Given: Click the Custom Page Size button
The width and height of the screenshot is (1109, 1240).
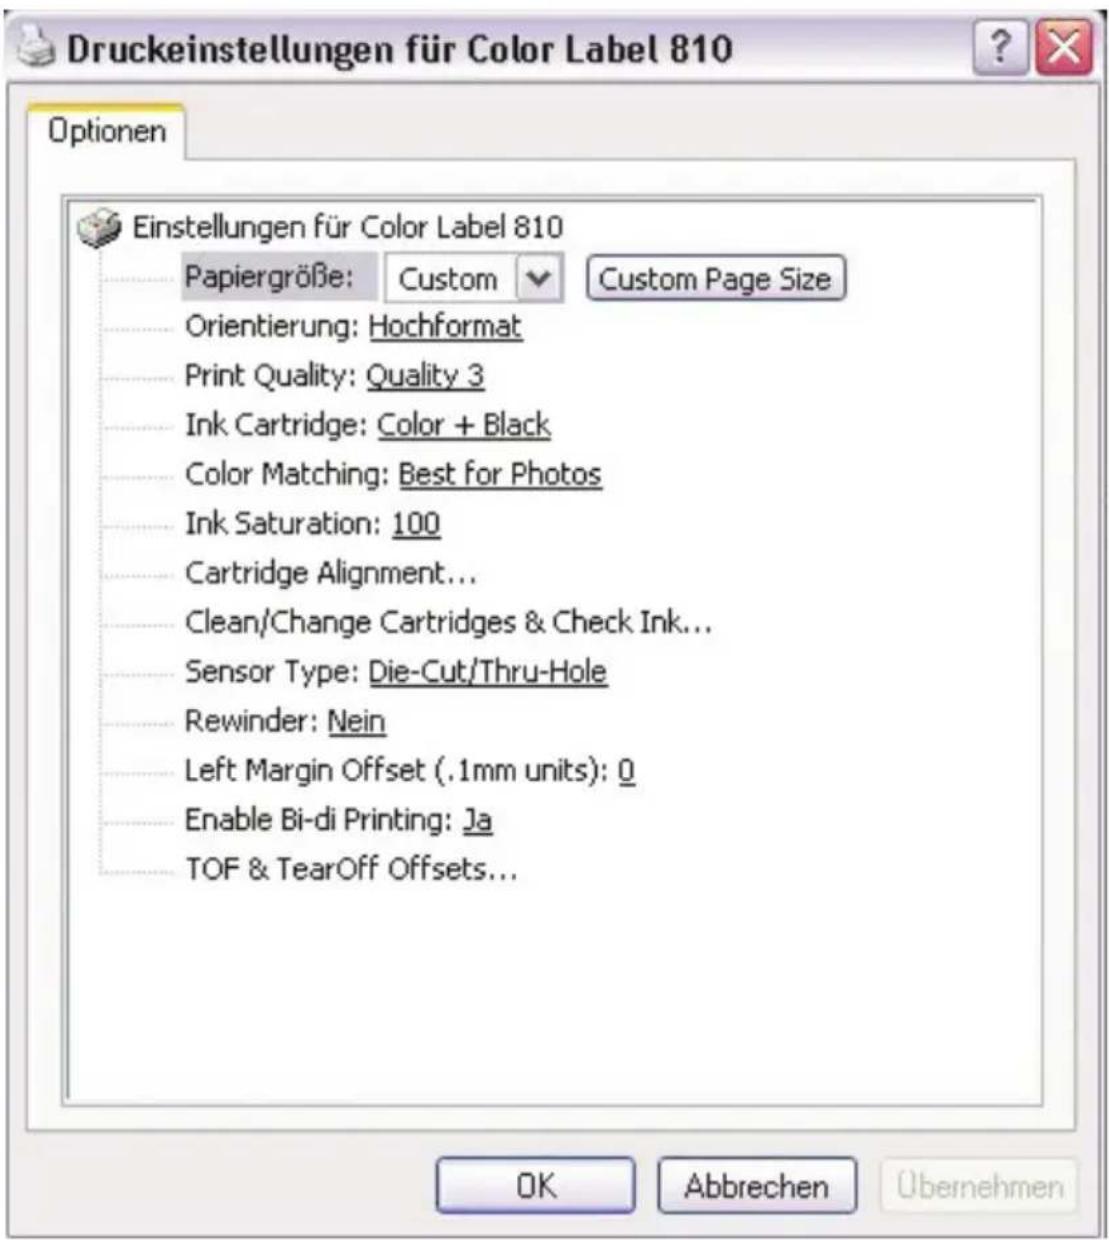Looking at the screenshot, I should [x=715, y=278].
